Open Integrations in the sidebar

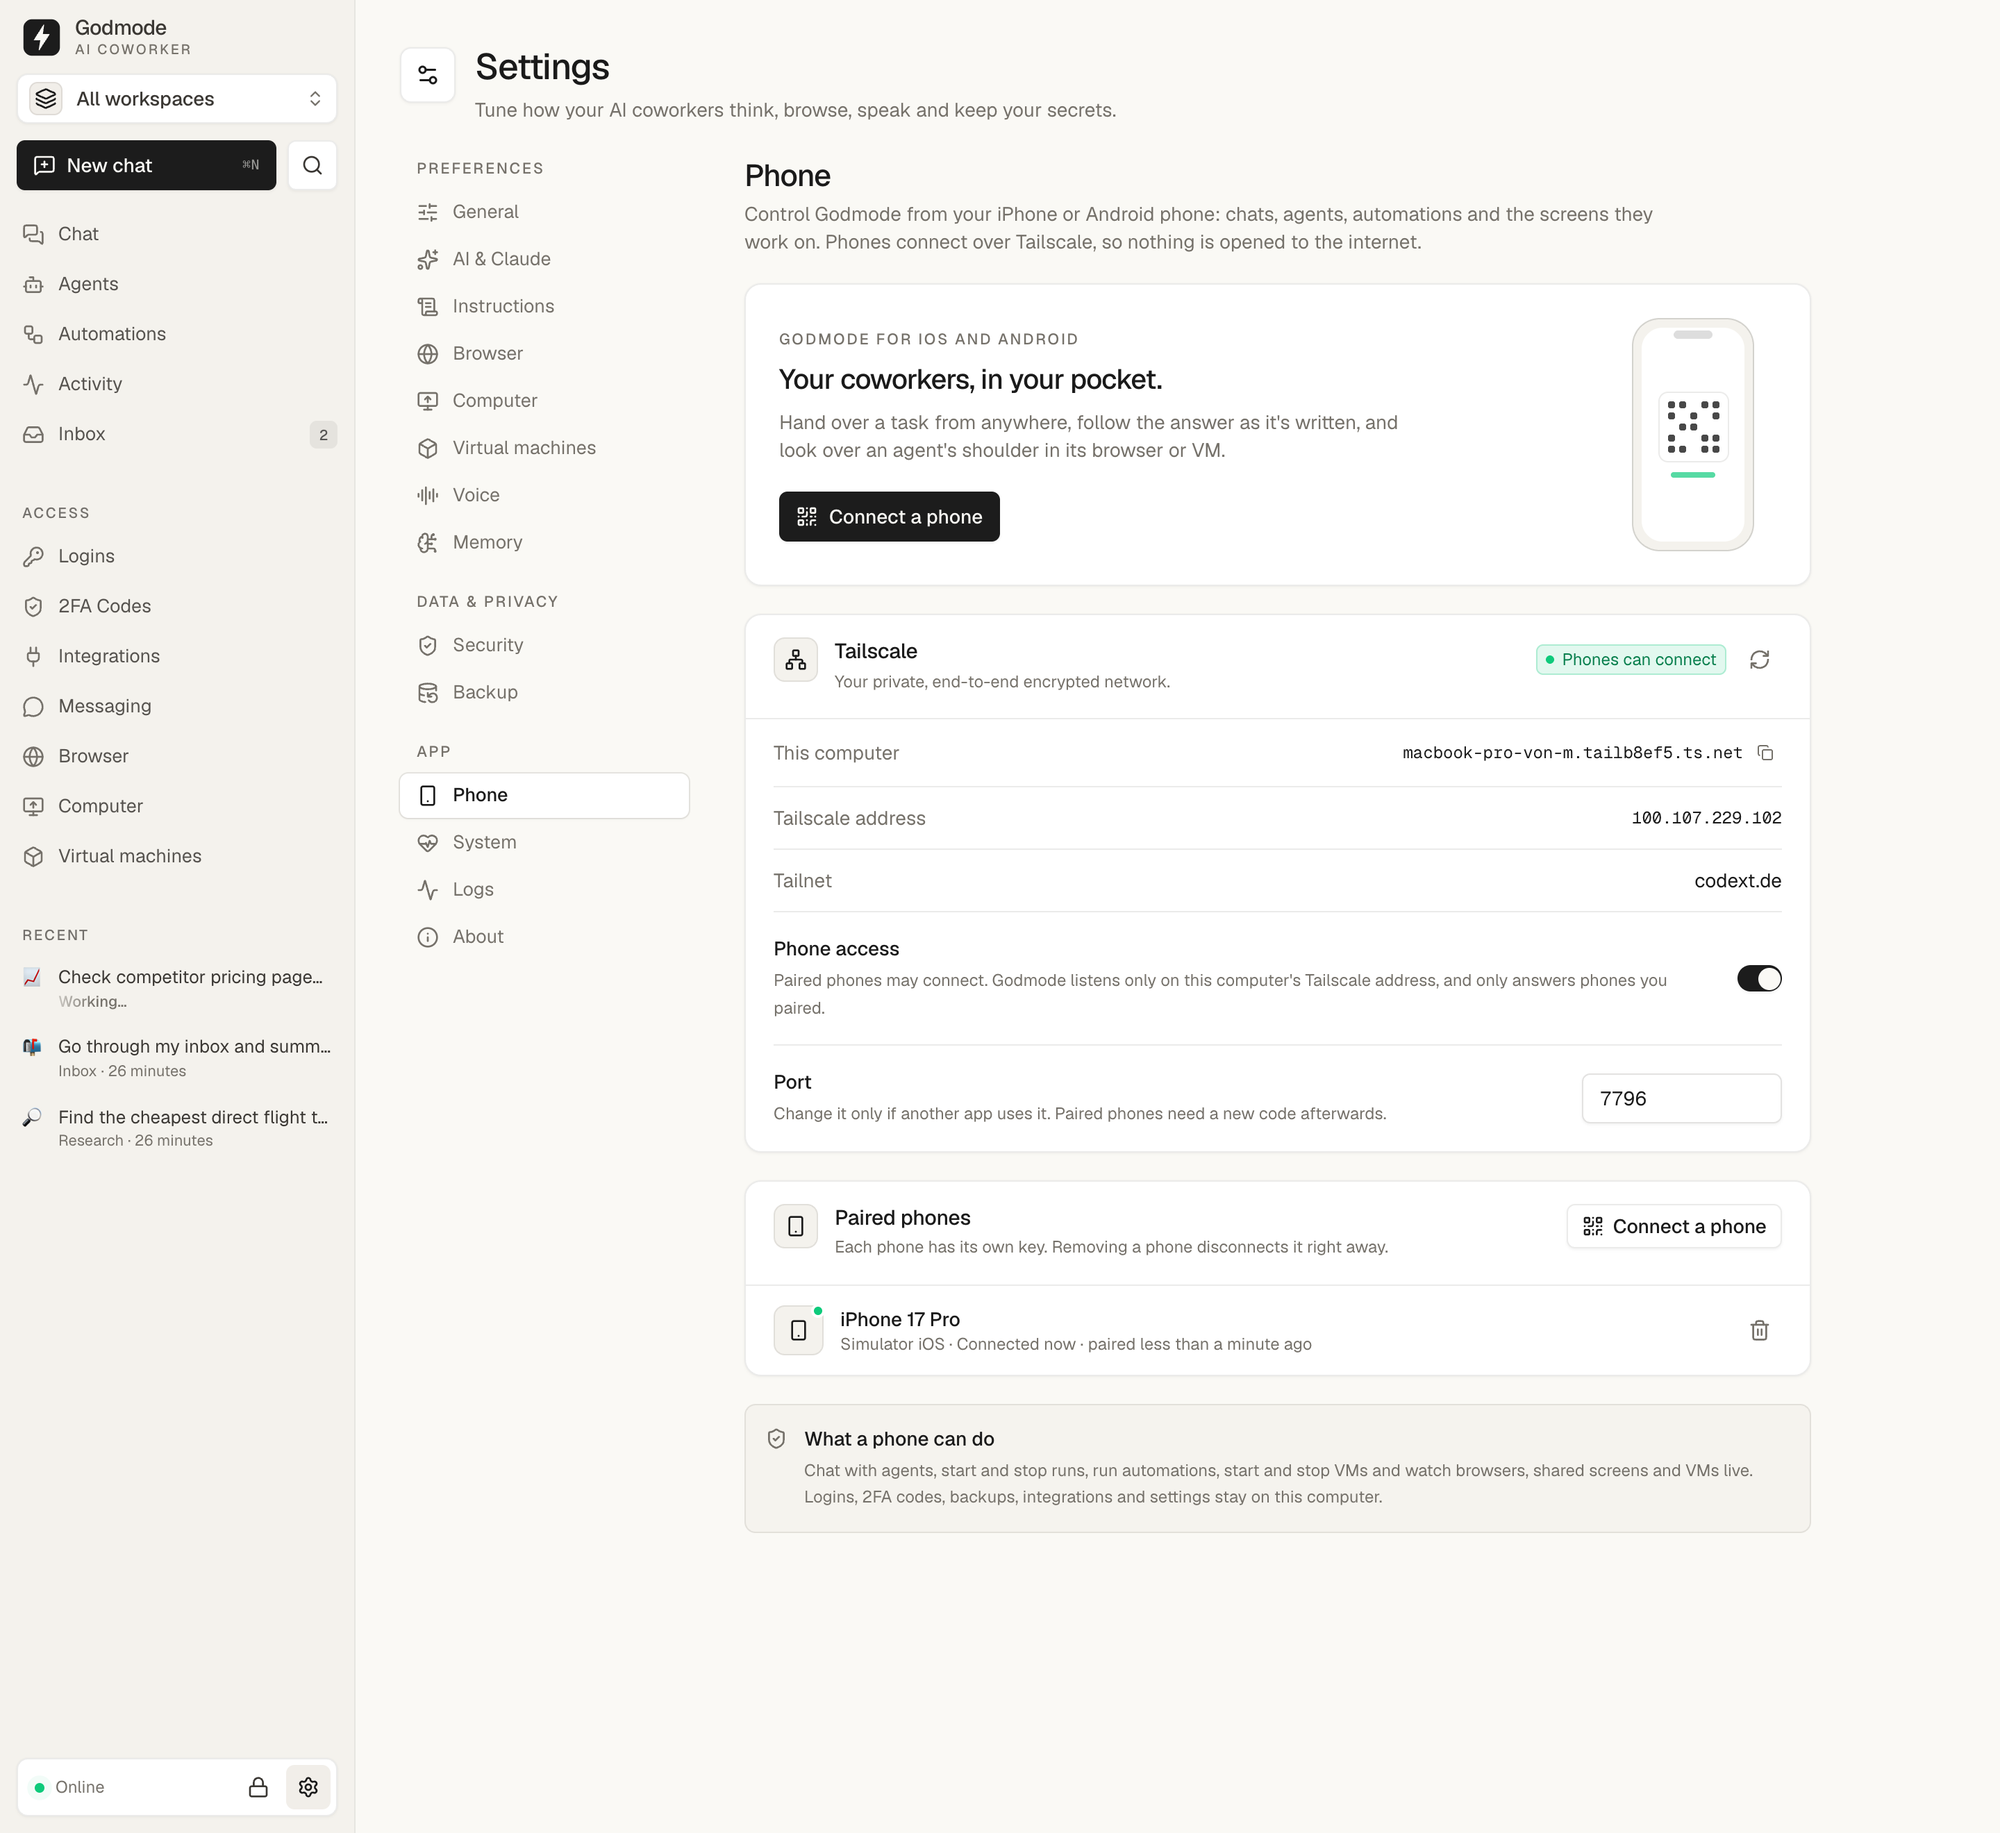tap(177, 656)
